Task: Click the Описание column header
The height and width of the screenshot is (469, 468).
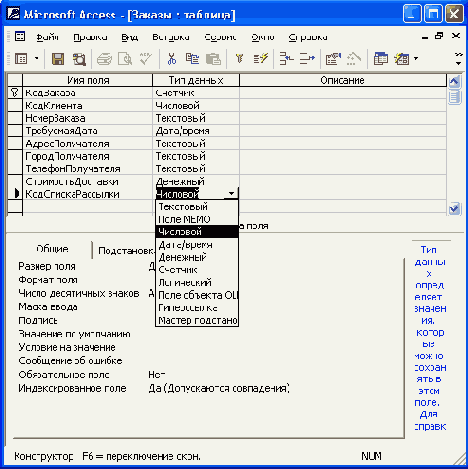Action: pyautogui.click(x=343, y=80)
